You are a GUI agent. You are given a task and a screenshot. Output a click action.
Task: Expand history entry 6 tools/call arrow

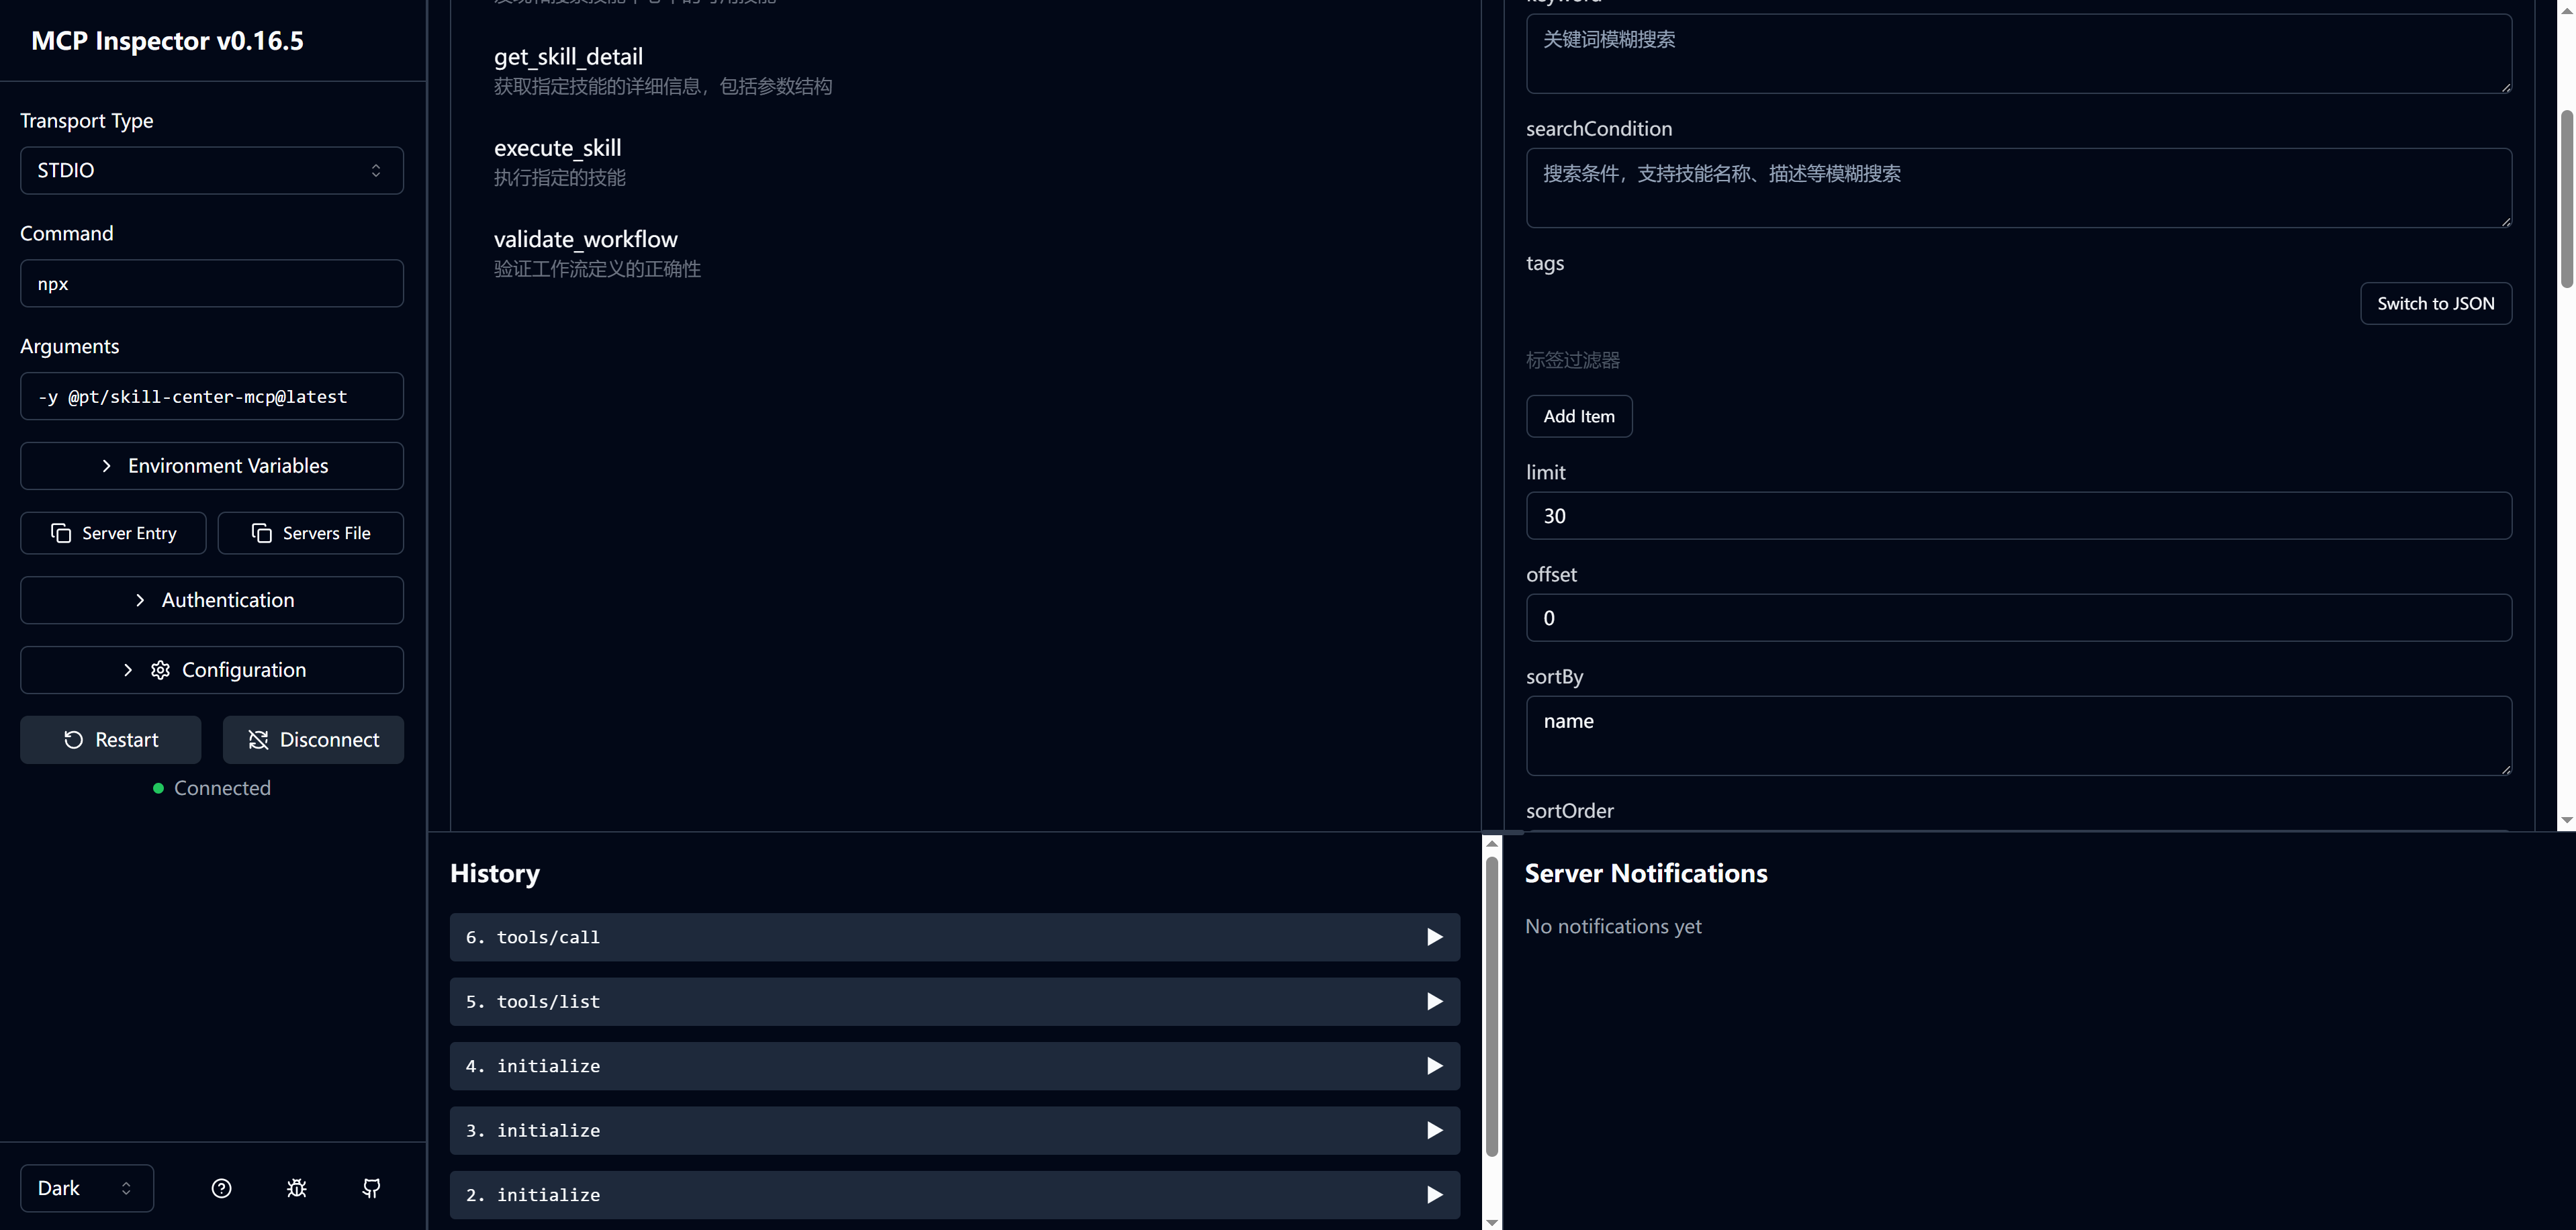1434,937
